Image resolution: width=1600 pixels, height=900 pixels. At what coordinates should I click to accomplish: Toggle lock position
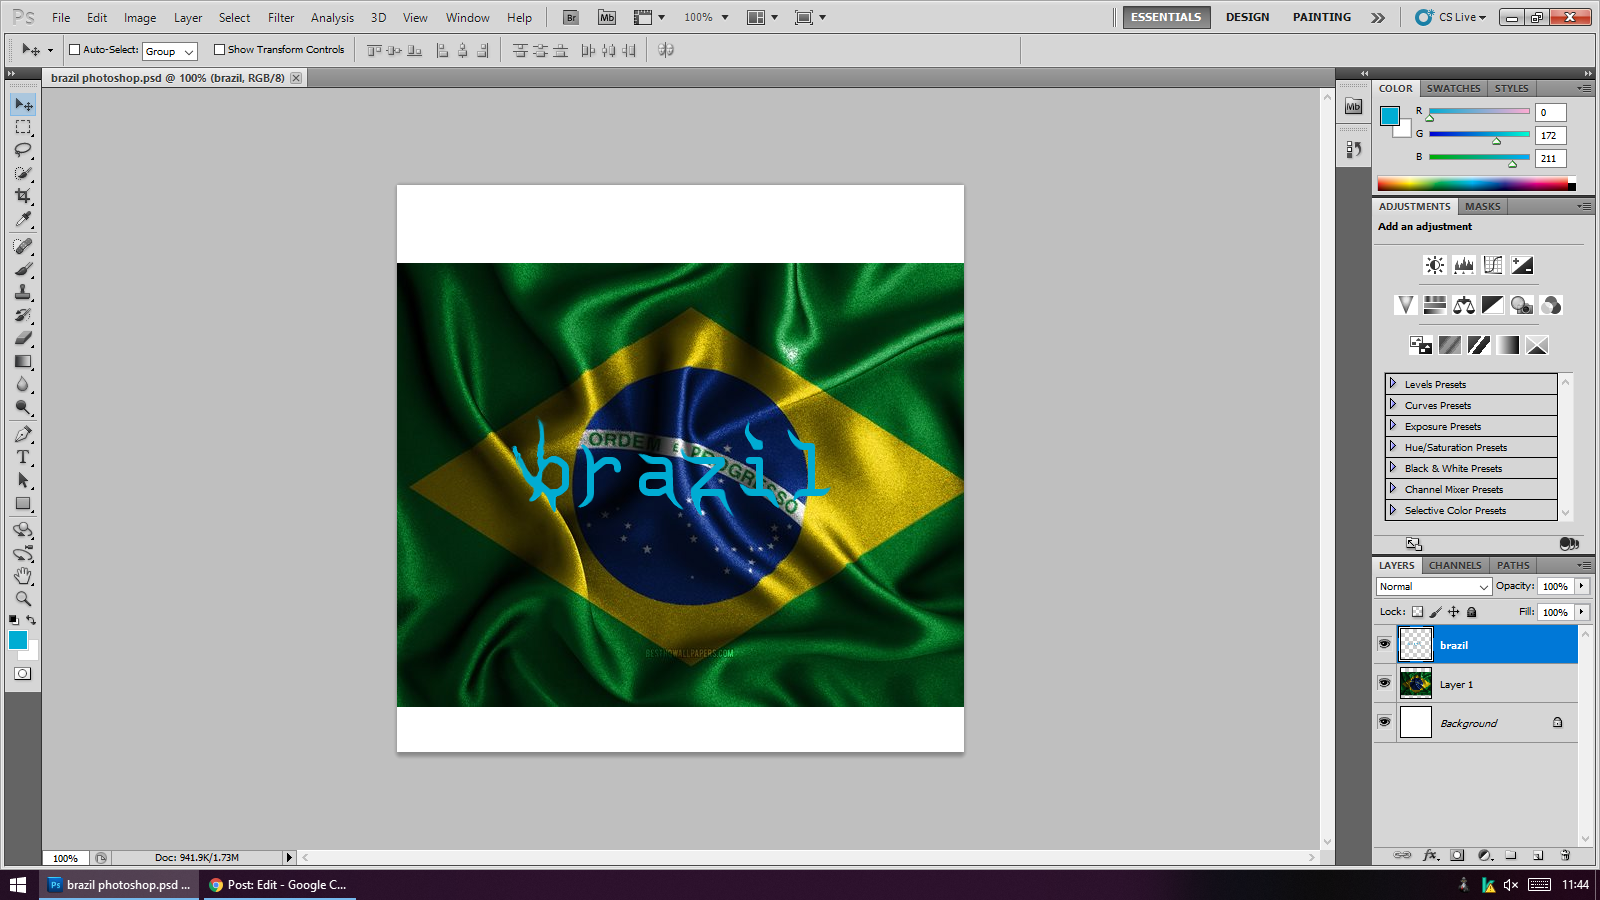click(x=1453, y=612)
